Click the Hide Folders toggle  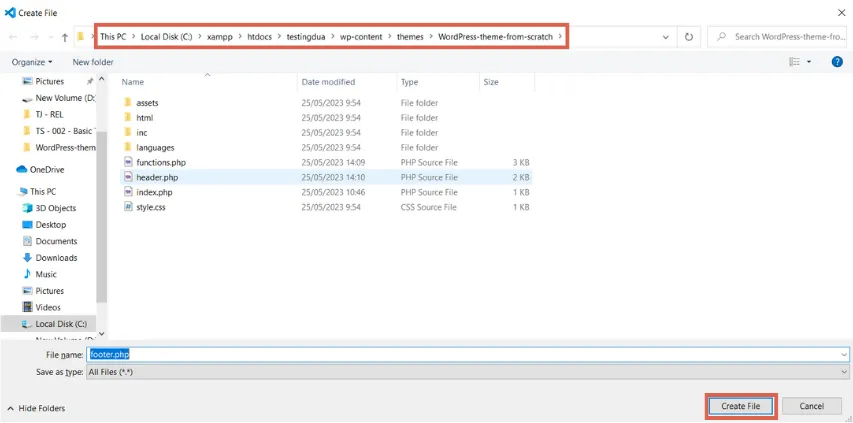36,408
